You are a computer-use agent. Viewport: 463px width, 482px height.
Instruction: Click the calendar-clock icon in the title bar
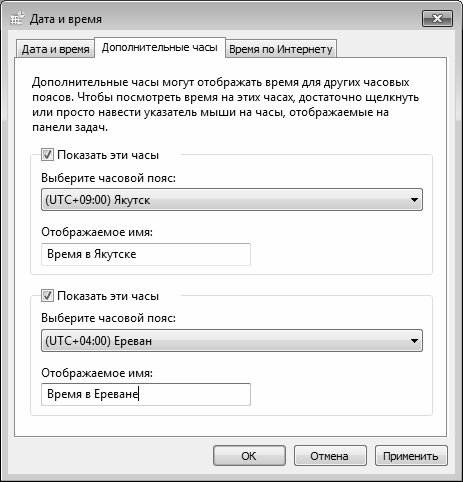pos(17,19)
